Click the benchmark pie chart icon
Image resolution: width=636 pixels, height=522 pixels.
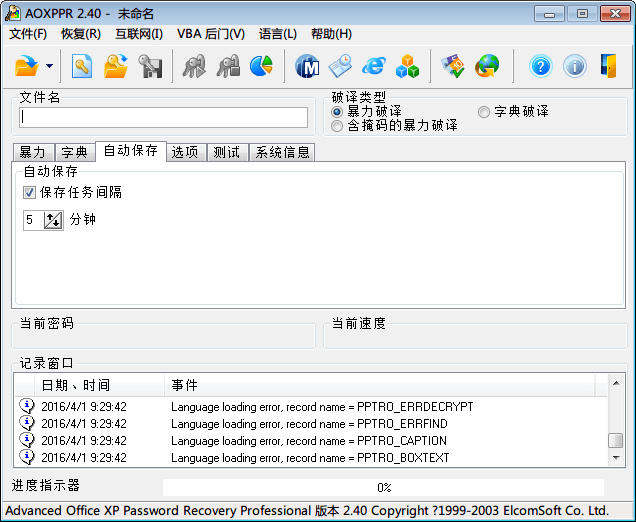click(x=261, y=66)
